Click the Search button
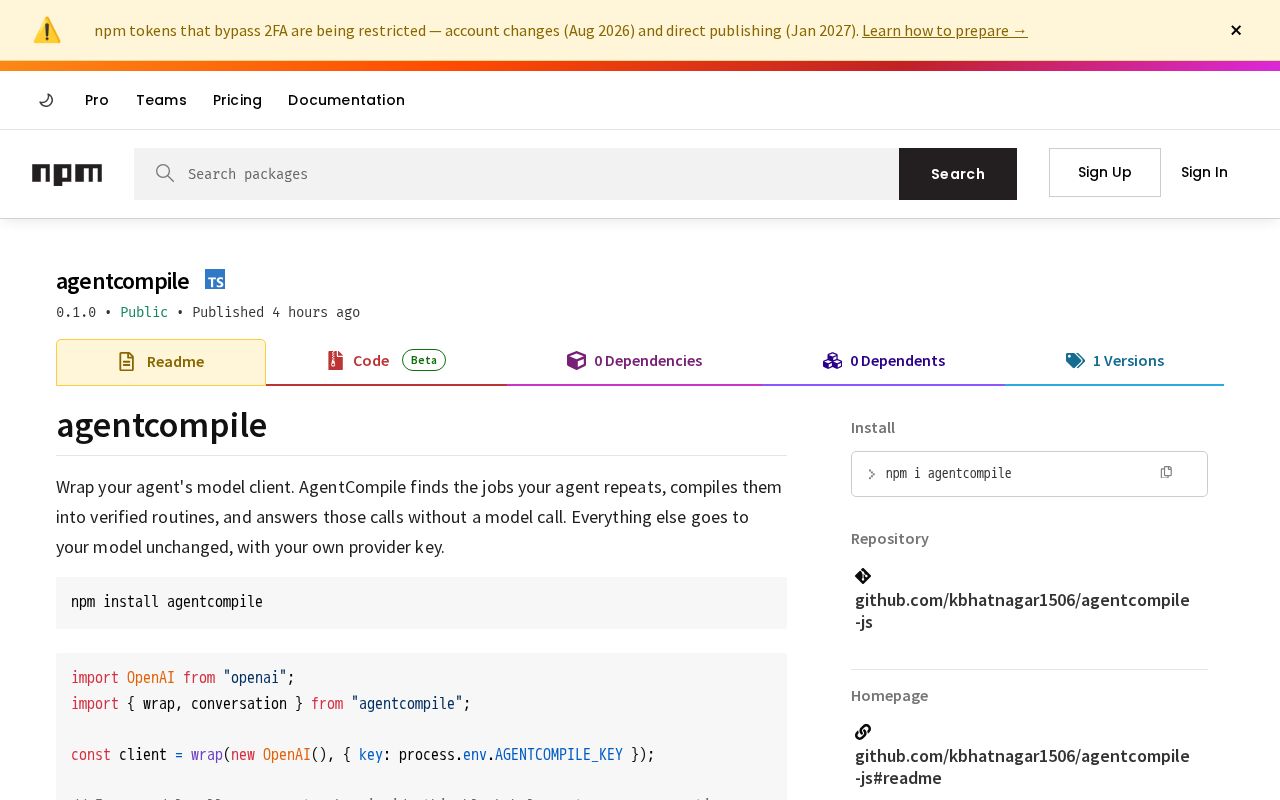This screenshot has height=800, width=1280. 958,174
